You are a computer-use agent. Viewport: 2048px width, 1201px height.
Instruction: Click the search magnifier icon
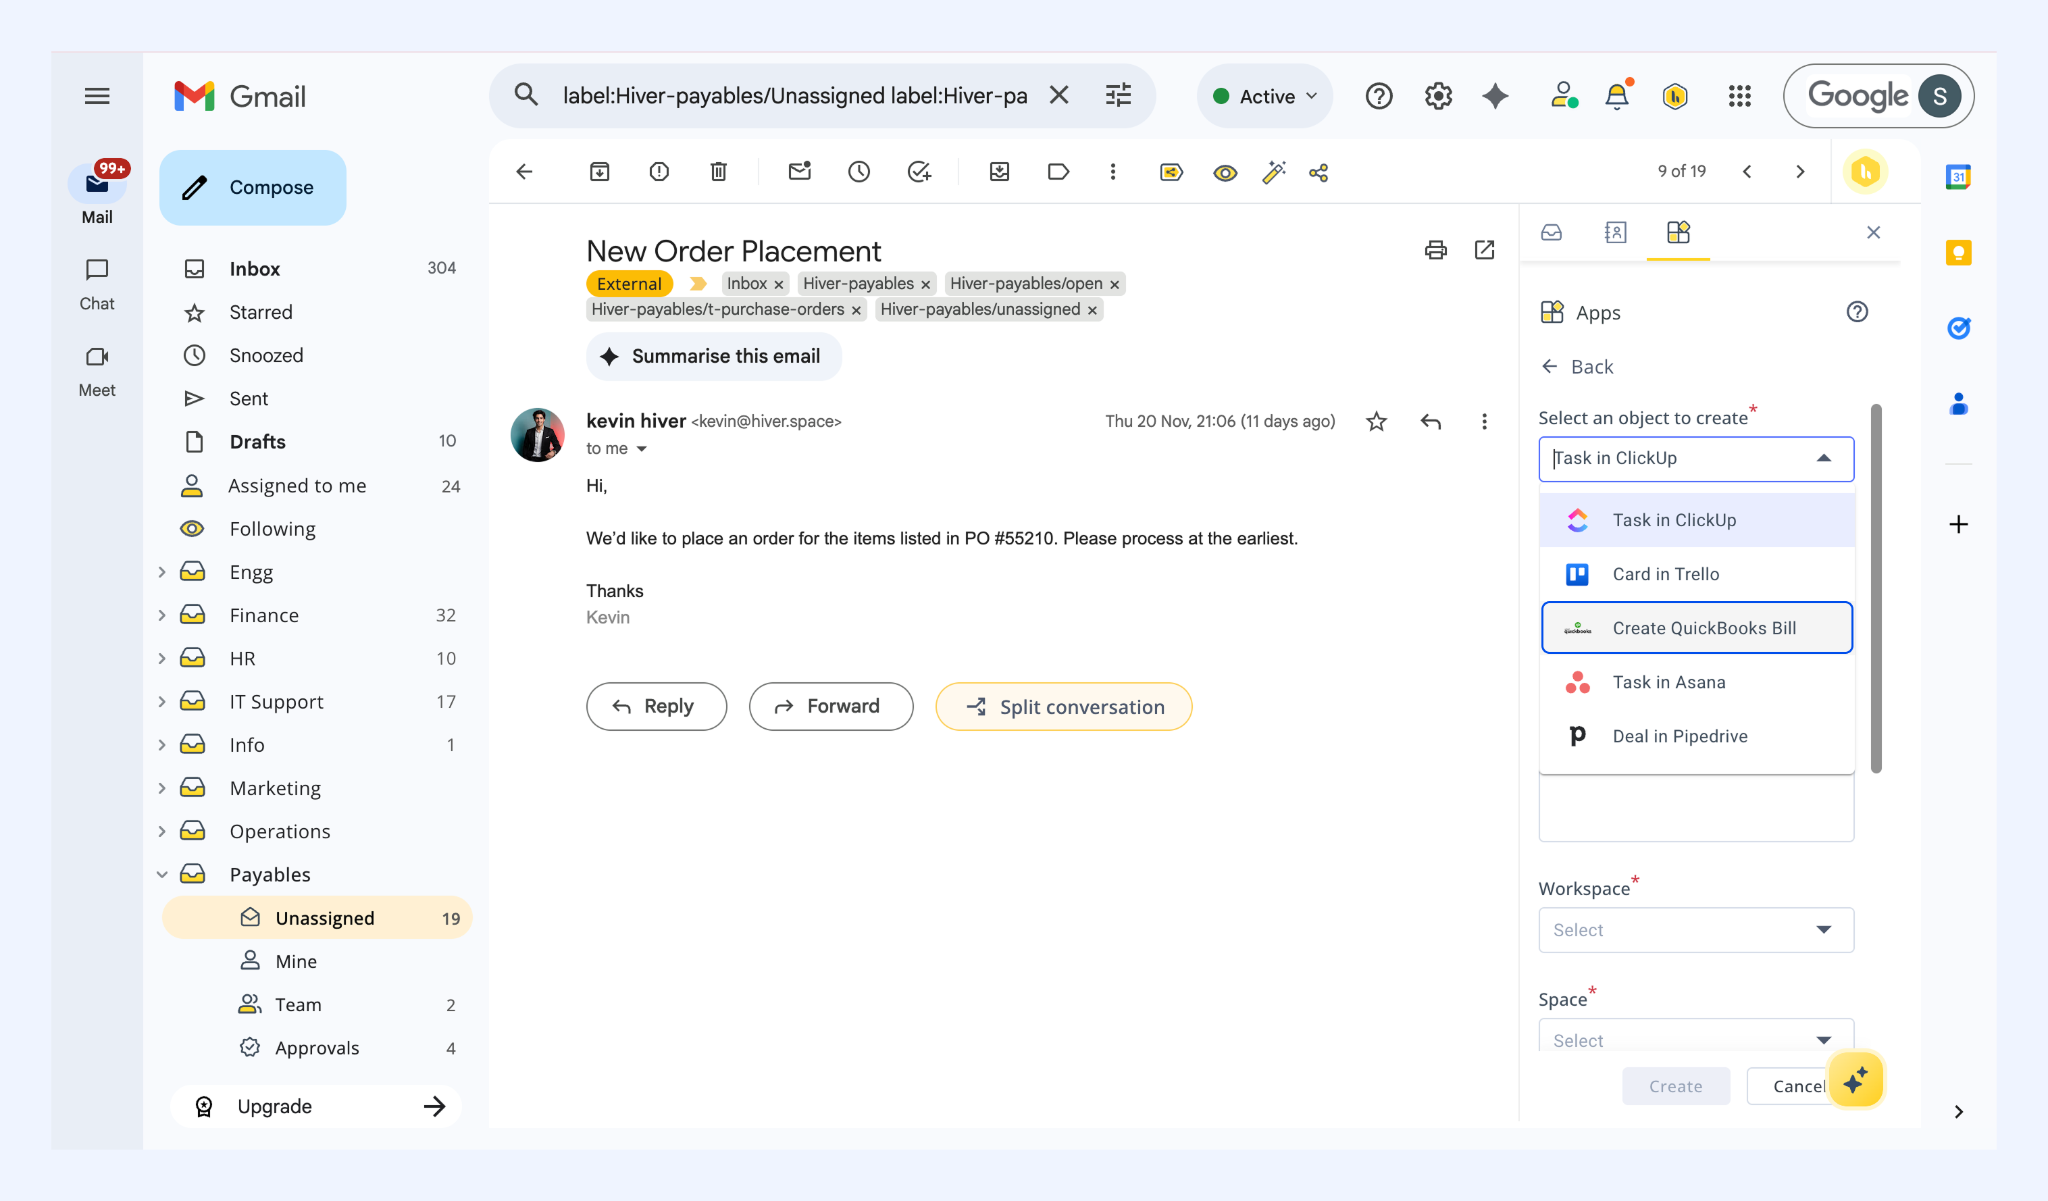click(x=526, y=95)
